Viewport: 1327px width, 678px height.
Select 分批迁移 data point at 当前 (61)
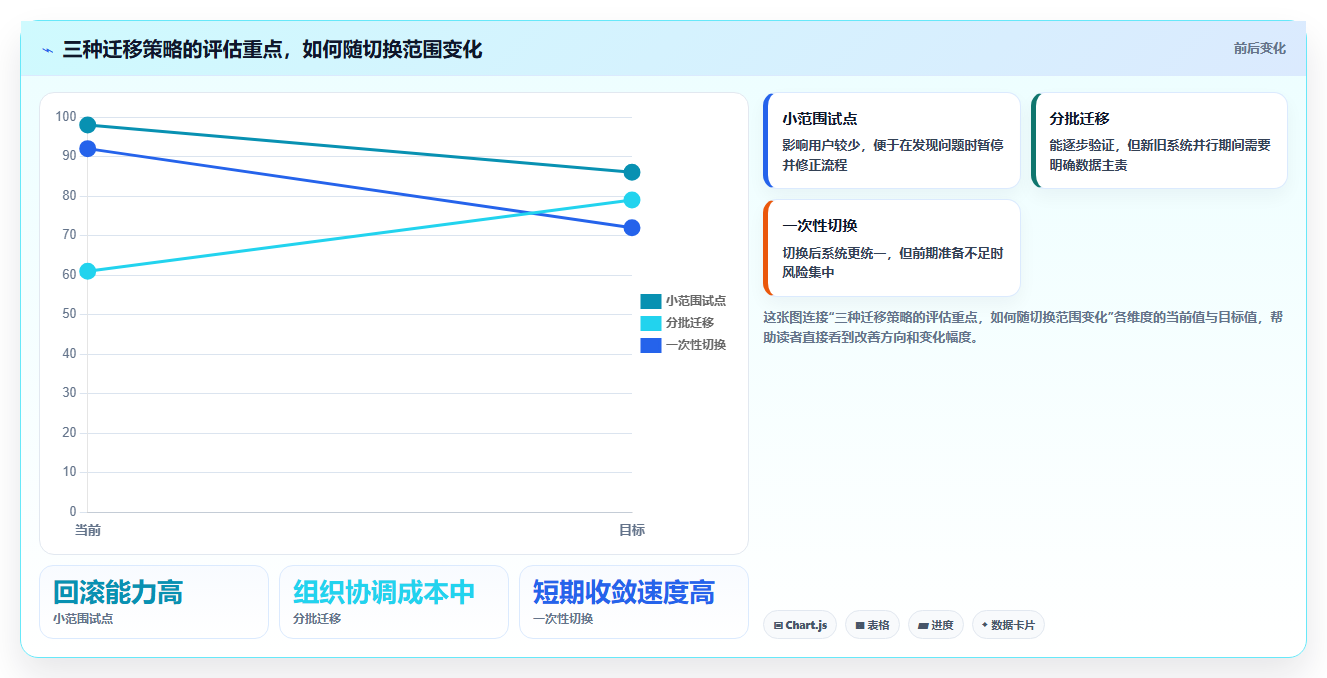point(88,271)
